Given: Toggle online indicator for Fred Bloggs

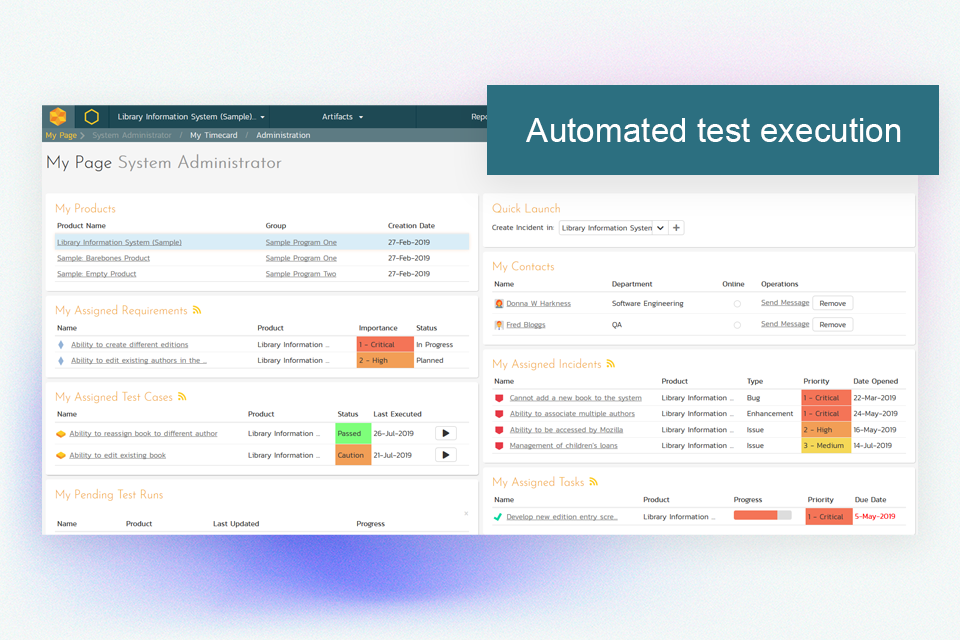Looking at the screenshot, I should [737, 325].
